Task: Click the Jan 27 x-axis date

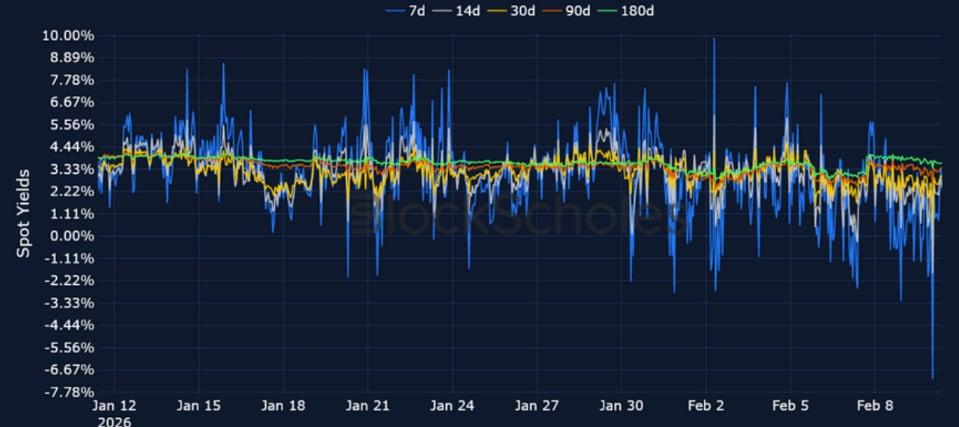Action: tap(536, 406)
